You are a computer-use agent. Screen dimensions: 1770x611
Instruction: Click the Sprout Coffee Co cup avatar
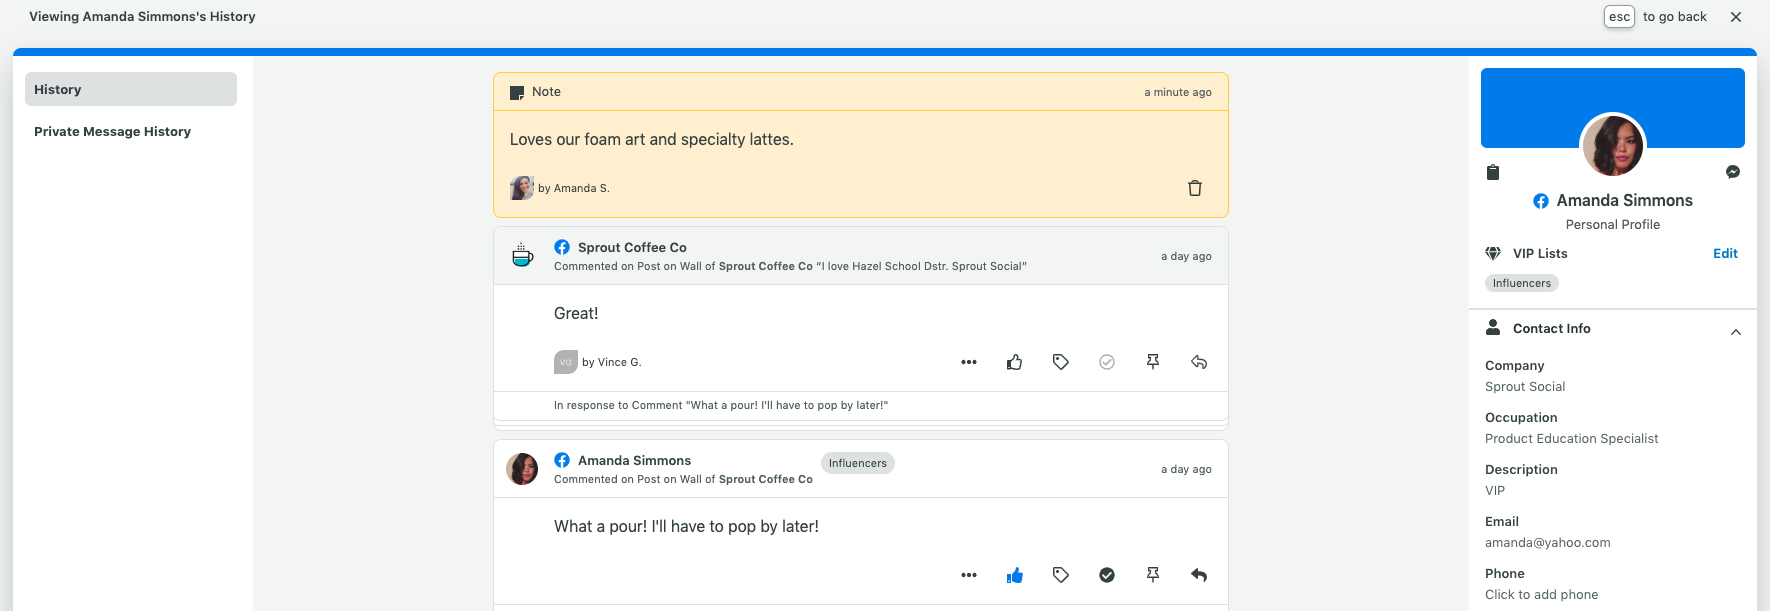coord(522,255)
